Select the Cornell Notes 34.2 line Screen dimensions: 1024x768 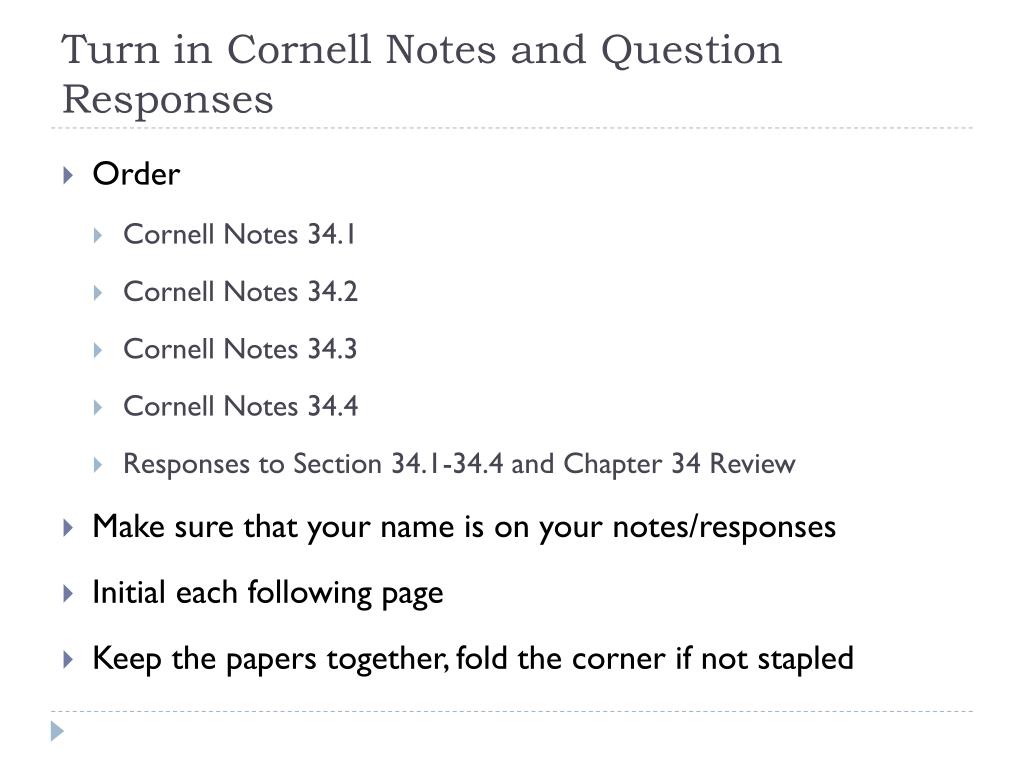pyautogui.click(x=240, y=292)
